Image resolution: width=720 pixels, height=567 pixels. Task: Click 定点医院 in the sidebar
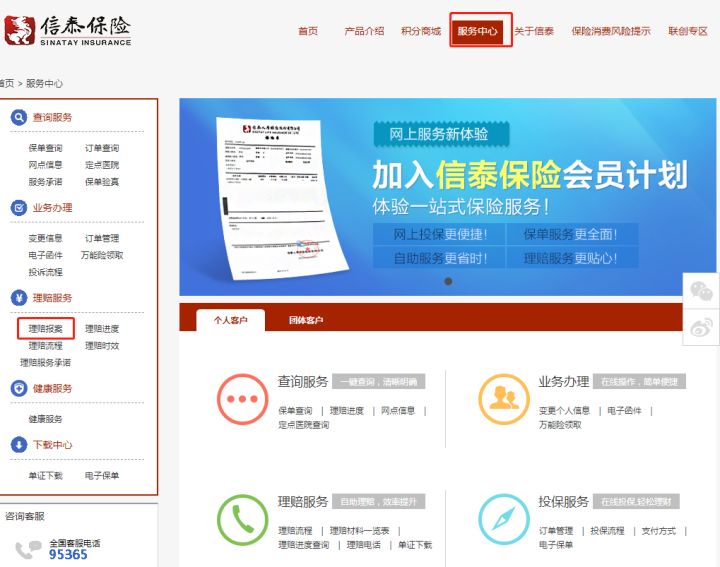(x=102, y=165)
